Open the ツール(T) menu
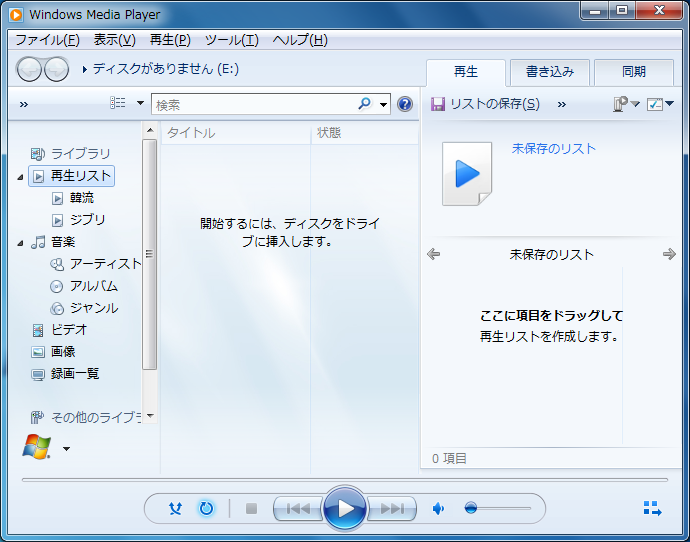Viewport: 690px width, 542px height. coord(232,40)
